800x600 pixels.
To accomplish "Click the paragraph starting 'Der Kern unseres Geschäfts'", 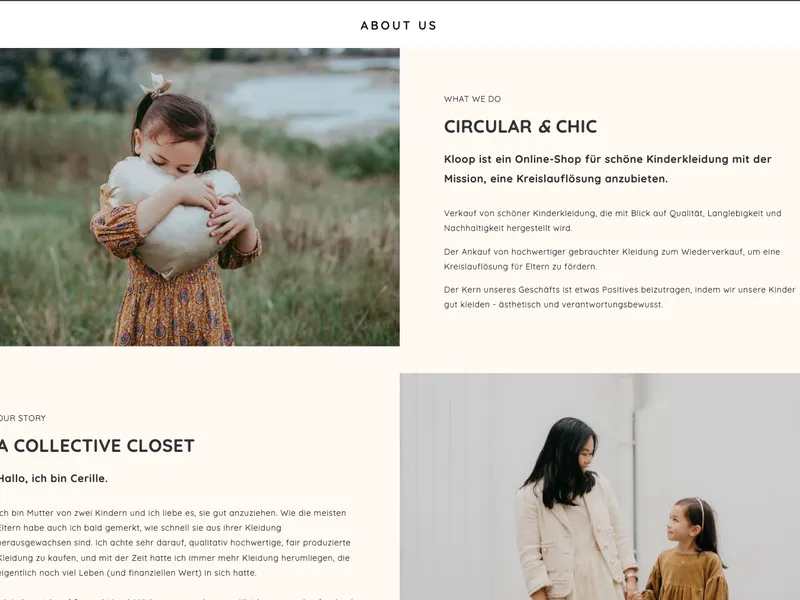I will (619, 297).
